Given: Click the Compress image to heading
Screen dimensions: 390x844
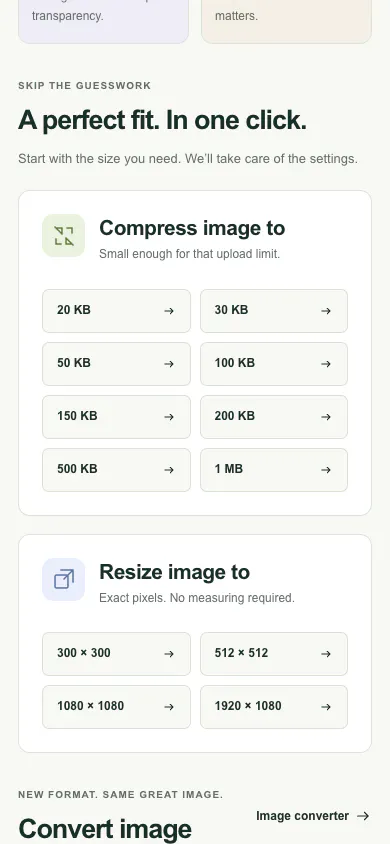Looking at the screenshot, I should pyautogui.click(x=192, y=228).
